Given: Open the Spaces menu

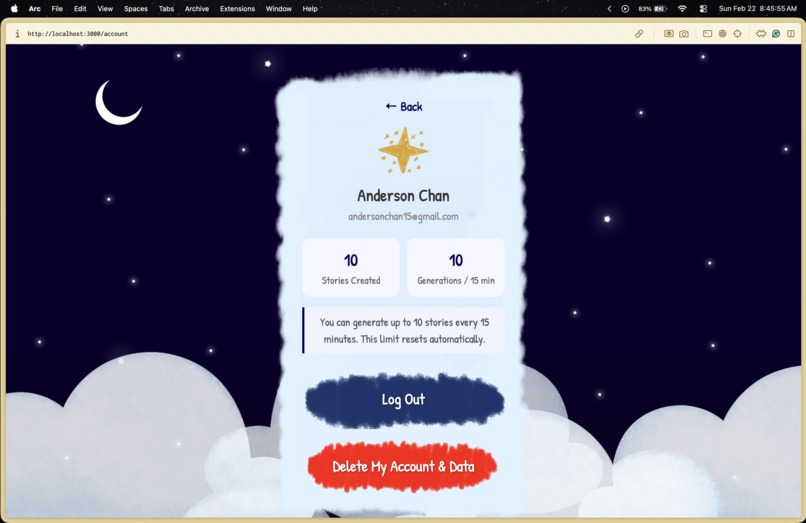Looking at the screenshot, I should pyautogui.click(x=136, y=9).
